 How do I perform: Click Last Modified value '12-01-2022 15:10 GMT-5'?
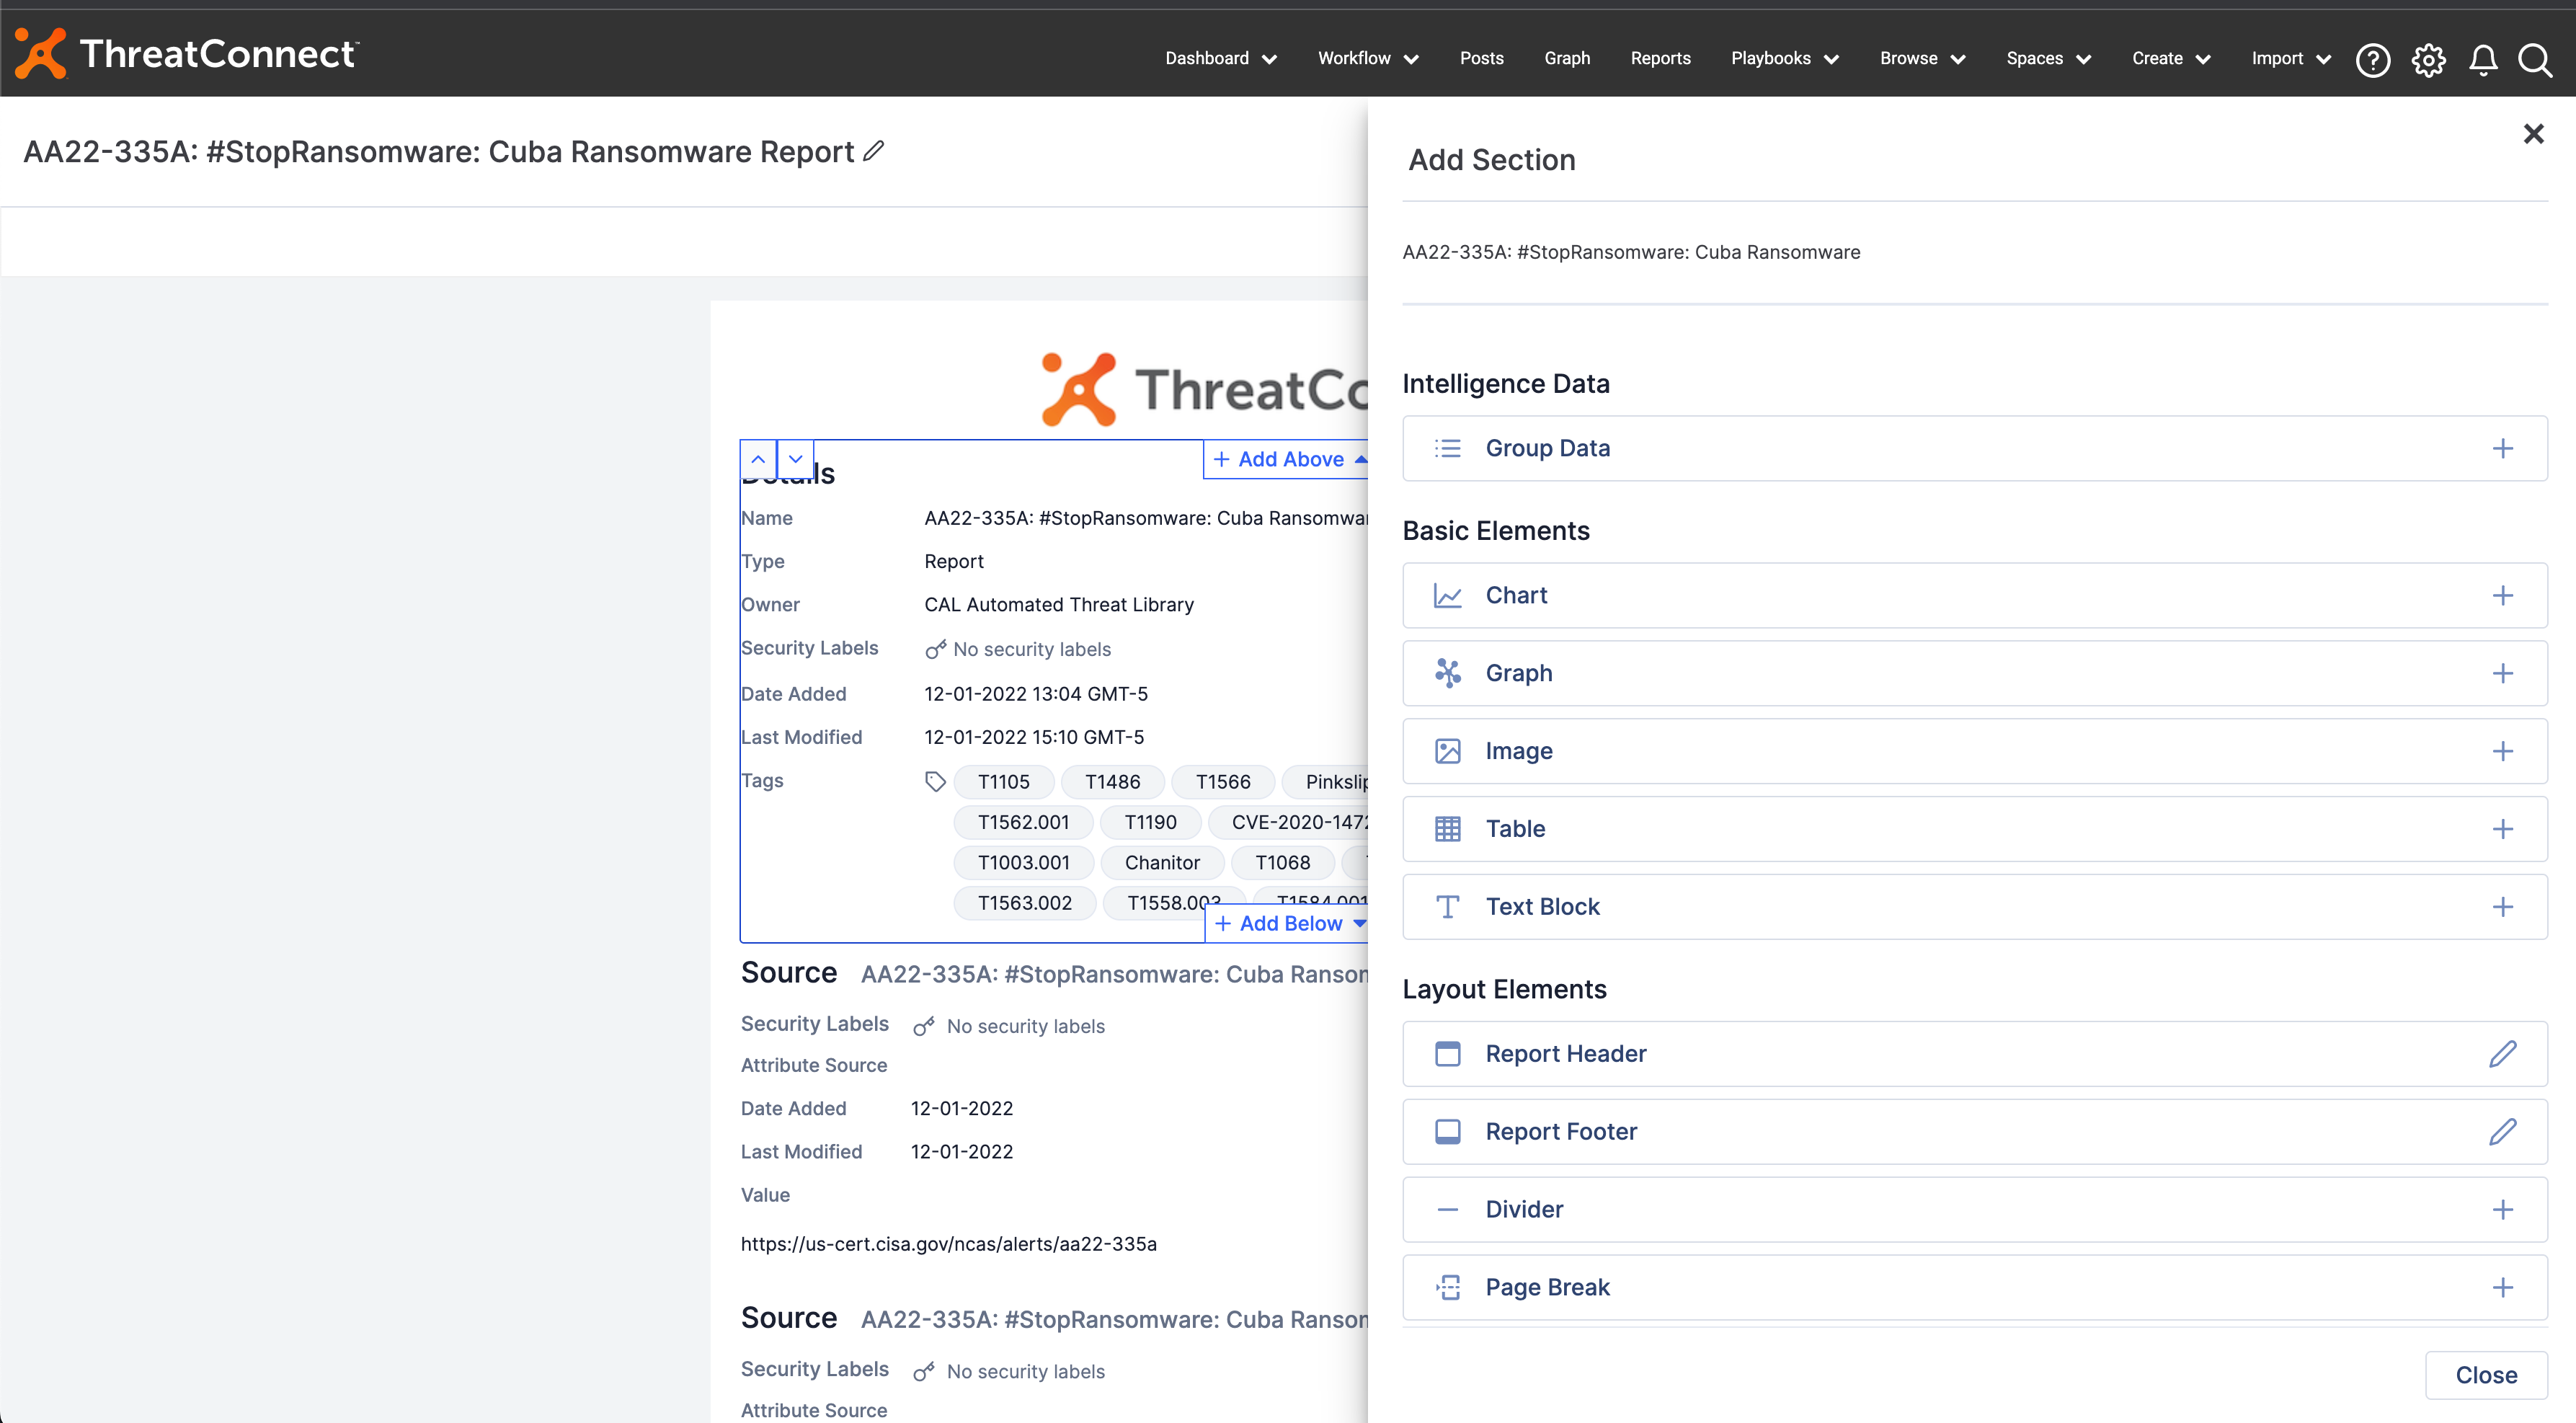tap(1034, 737)
